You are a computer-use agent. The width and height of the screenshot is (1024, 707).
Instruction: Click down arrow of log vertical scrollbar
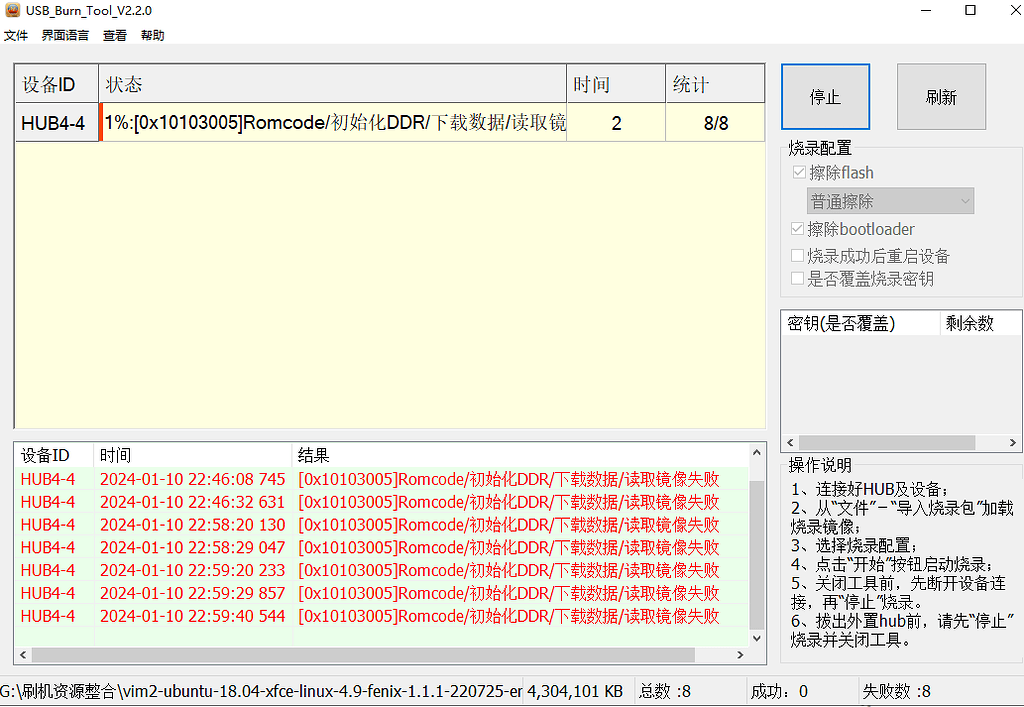click(x=756, y=638)
